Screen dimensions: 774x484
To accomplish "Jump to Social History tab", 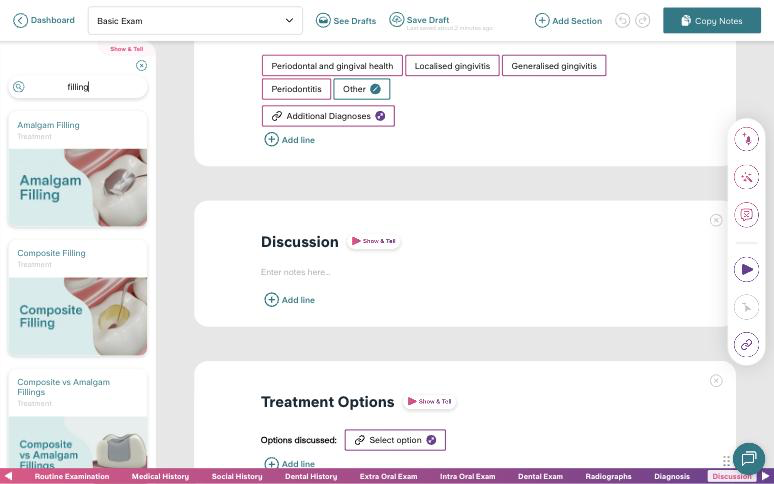I will click(237, 476).
